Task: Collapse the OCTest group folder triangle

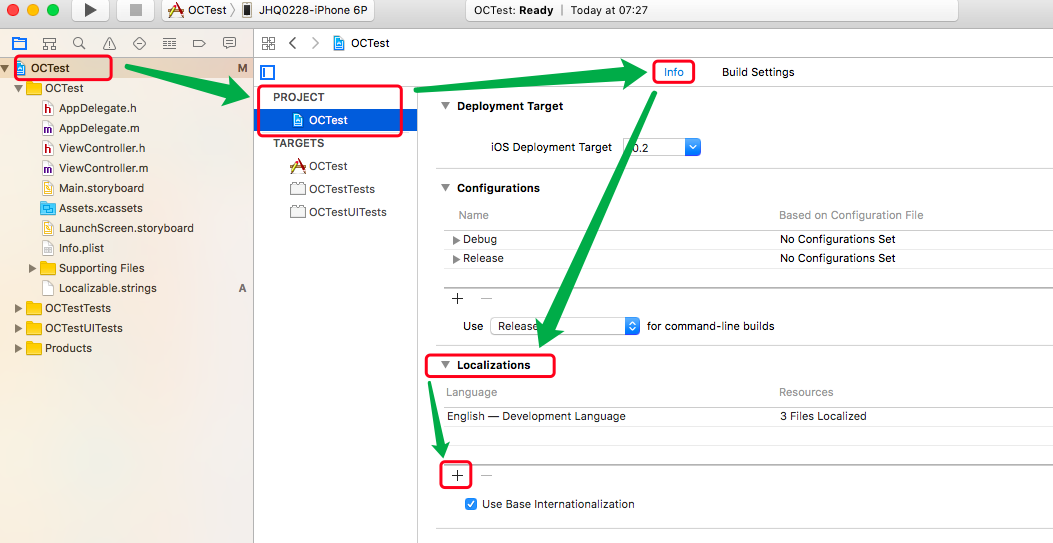Action: click(x=19, y=88)
